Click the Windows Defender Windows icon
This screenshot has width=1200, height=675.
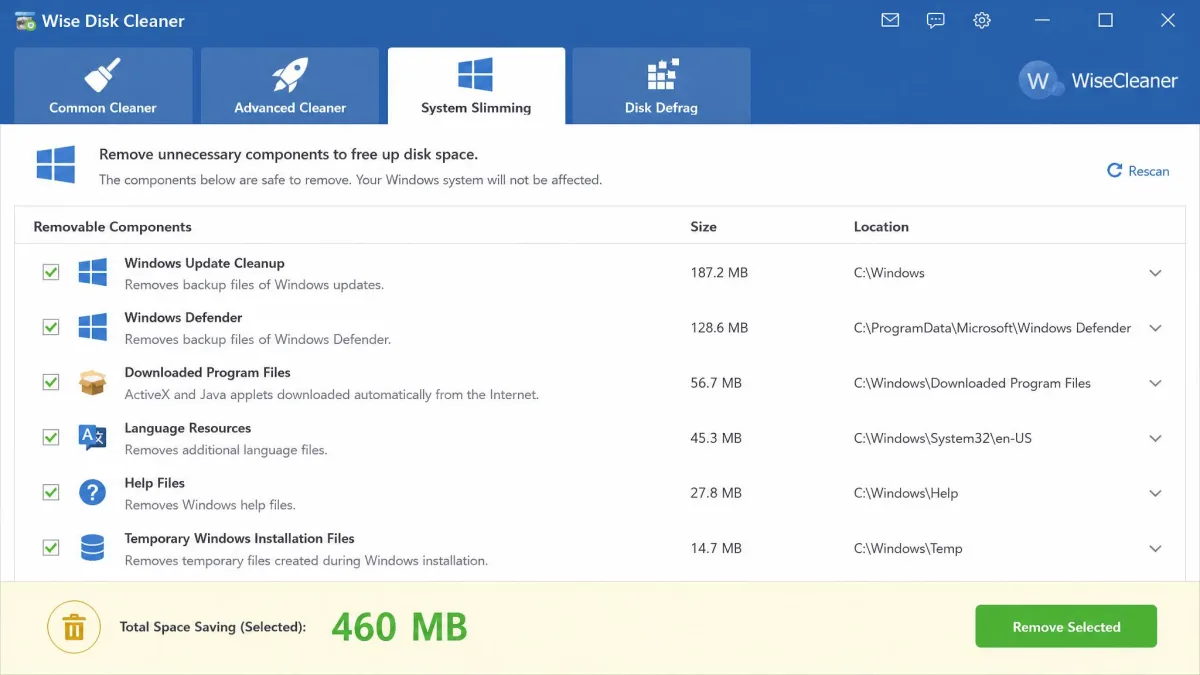[x=92, y=327]
